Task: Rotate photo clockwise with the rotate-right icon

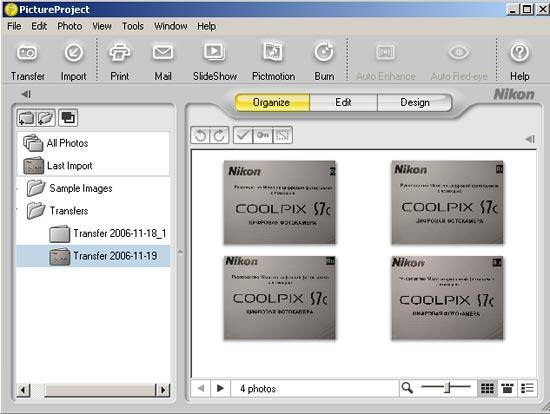Action: click(220, 135)
